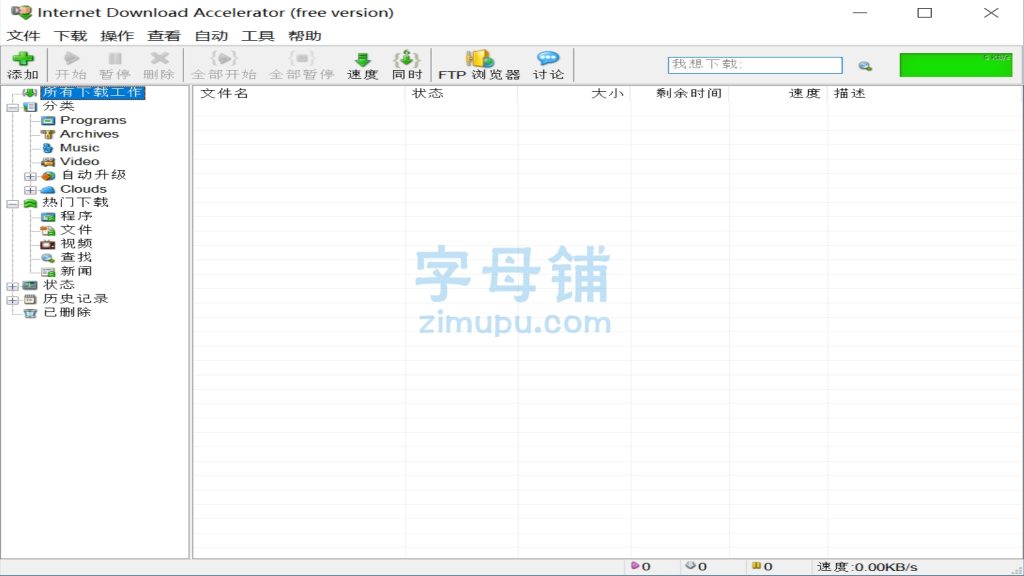Image resolution: width=1024 pixels, height=576 pixels.
Task: Click the 视频 hot downloads icon
Action: click(48, 244)
